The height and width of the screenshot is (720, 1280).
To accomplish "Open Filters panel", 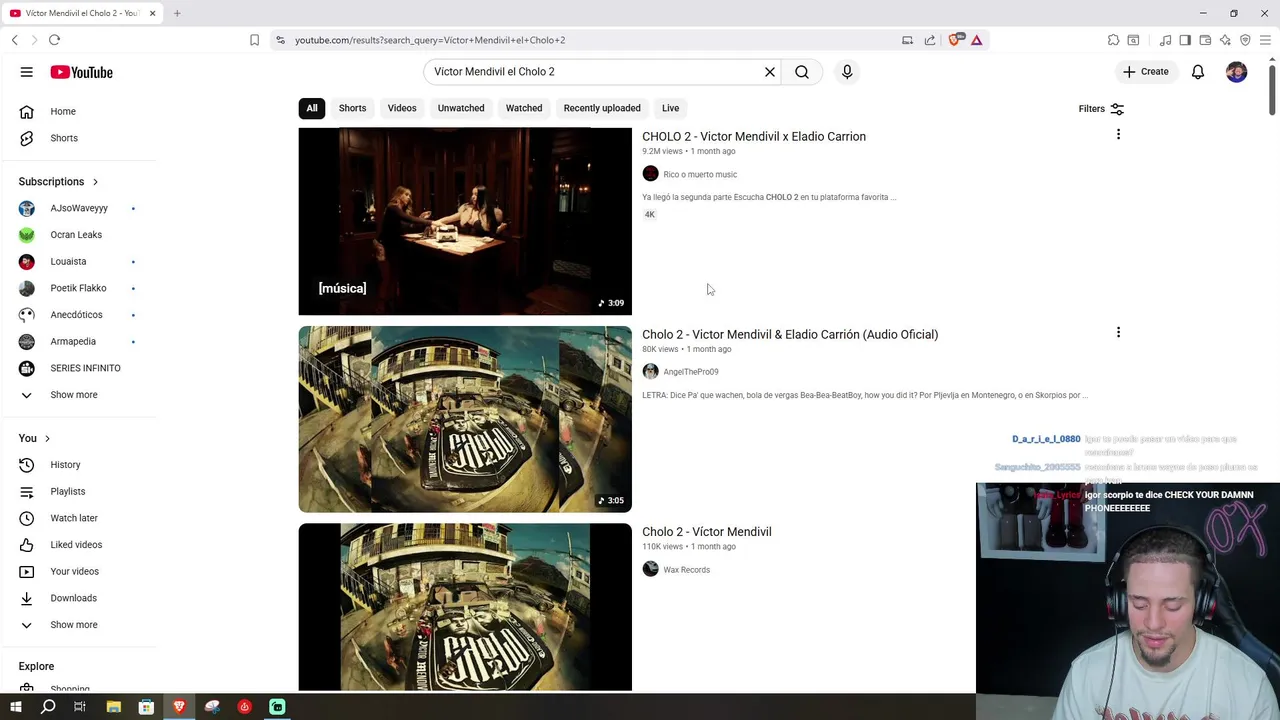I will pyautogui.click(x=1101, y=109).
